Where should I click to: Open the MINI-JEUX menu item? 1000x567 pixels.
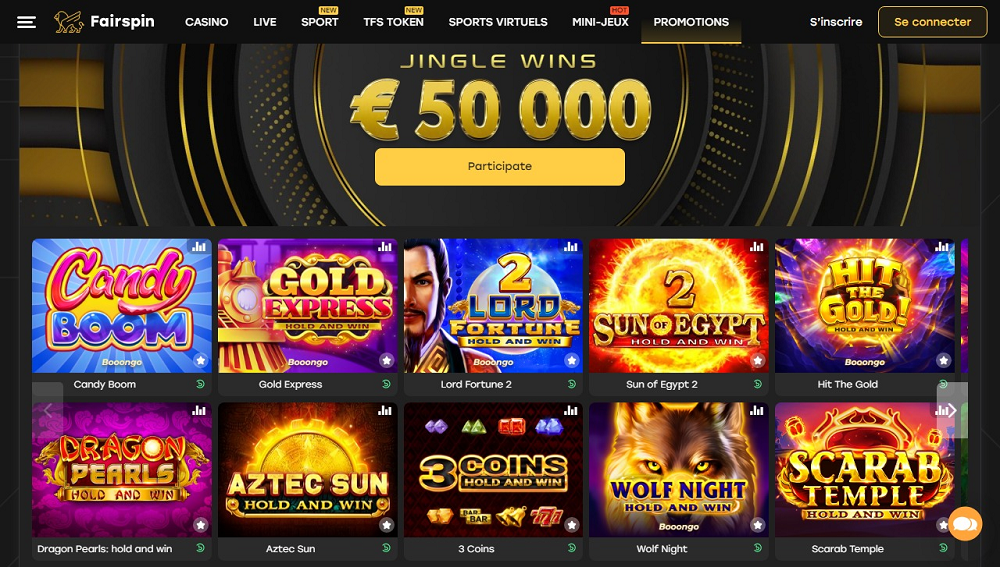(600, 22)
